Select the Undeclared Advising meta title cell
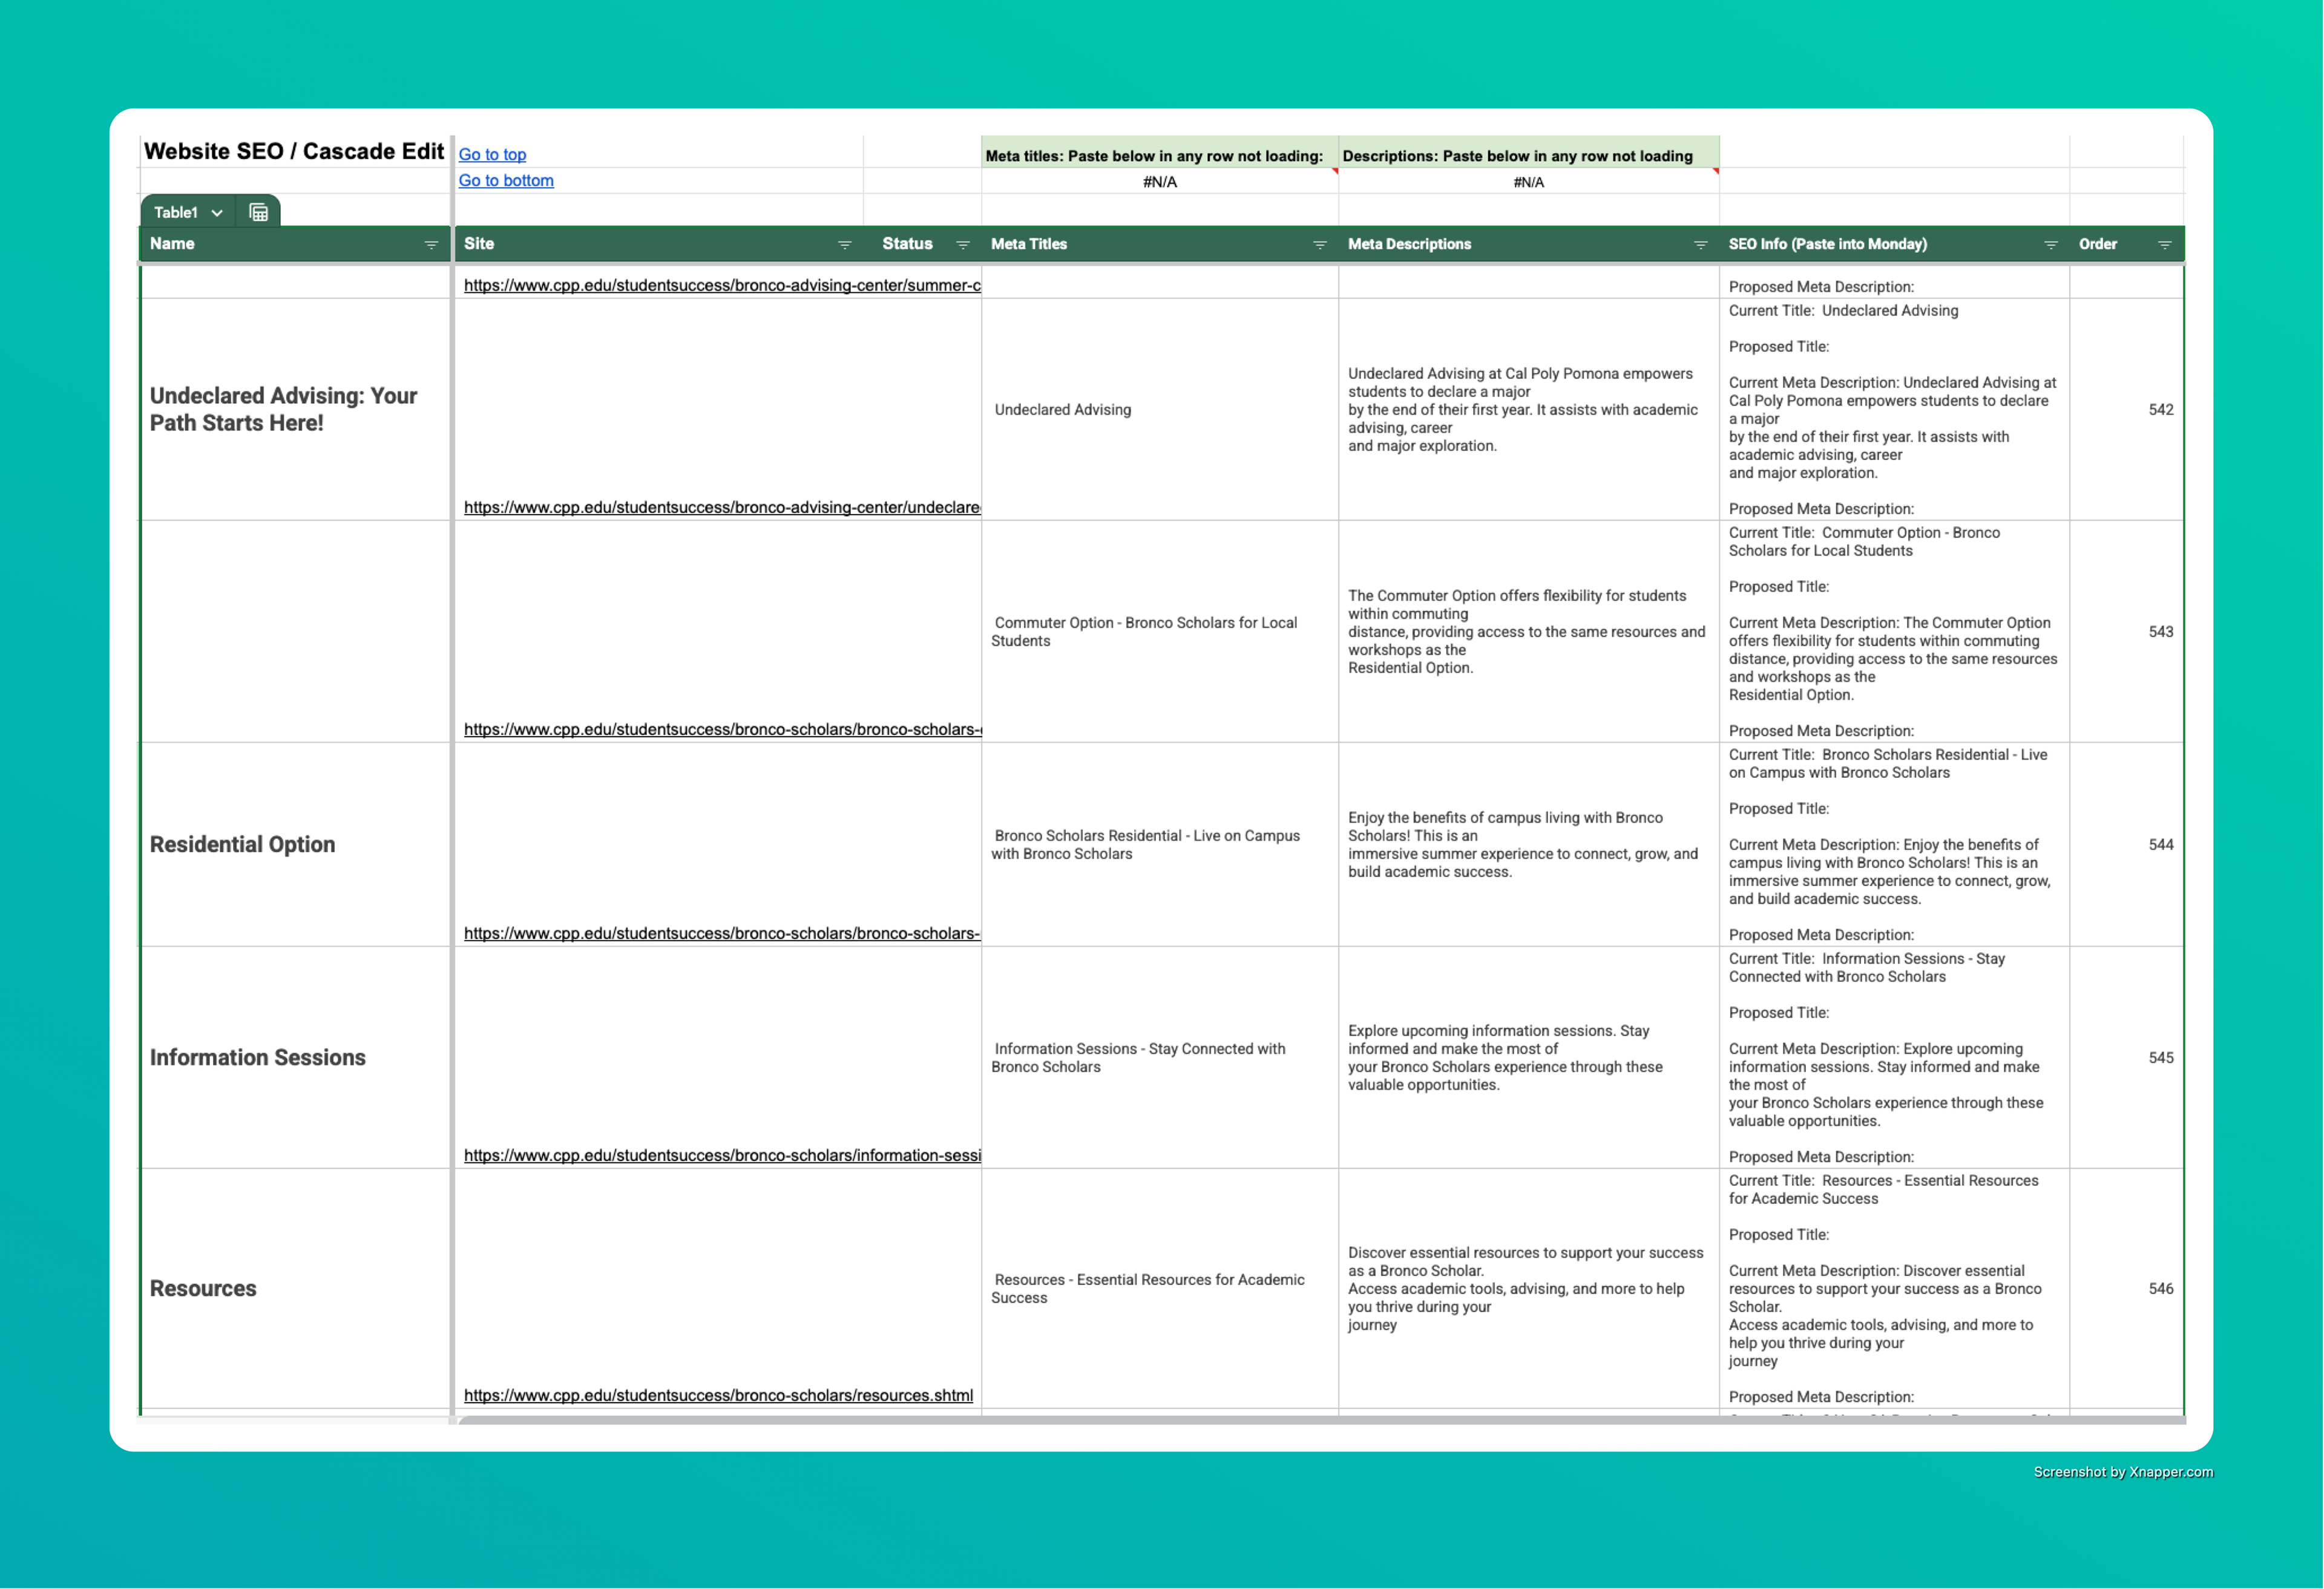Image resolution: width=2324 pixels, height=1589 pixels. coord(1159,409)
